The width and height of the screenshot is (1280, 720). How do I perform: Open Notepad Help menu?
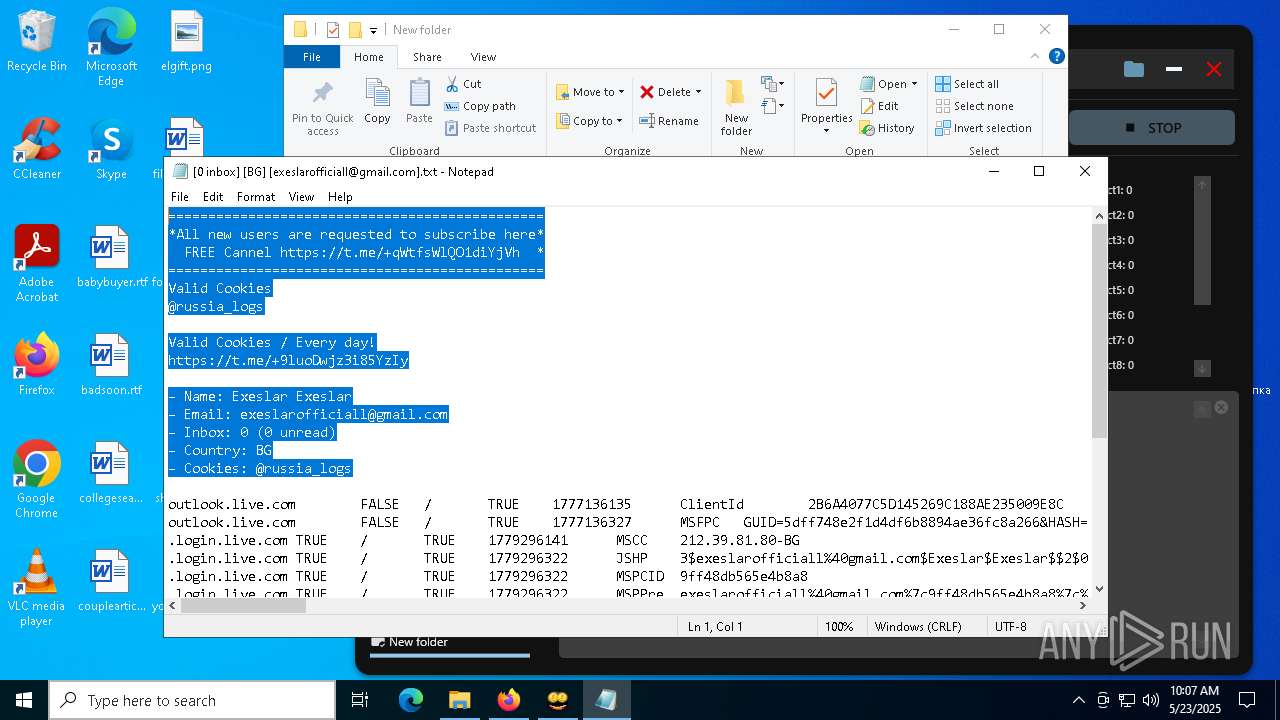click(x=340, y=197)
